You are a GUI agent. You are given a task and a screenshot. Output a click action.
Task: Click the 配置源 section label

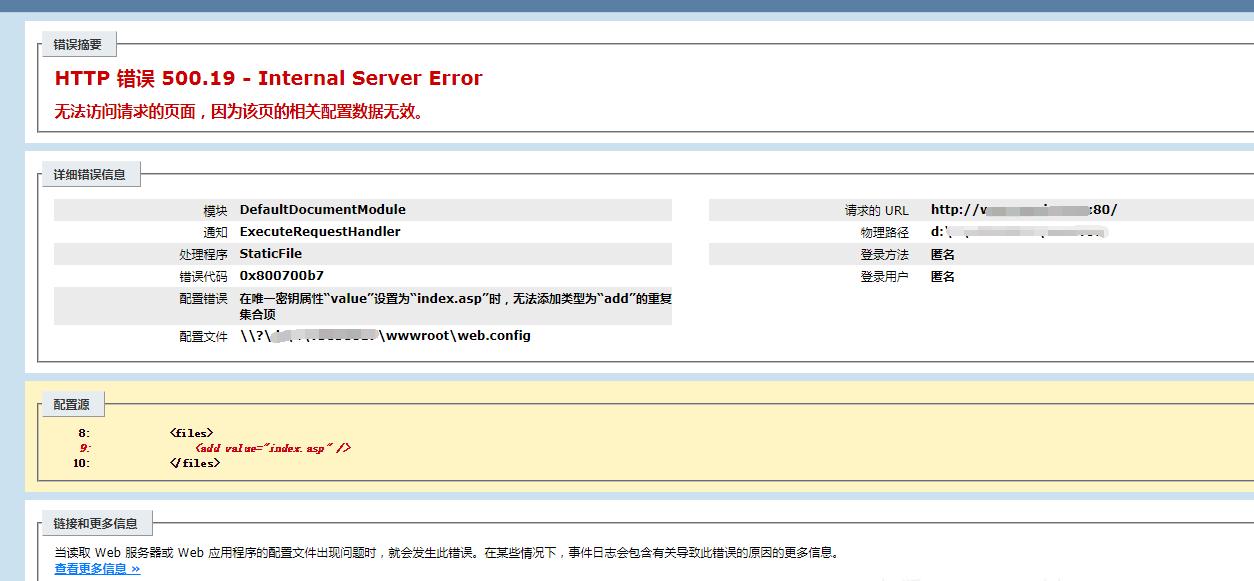pyautogui.click(x=71, y=404)
